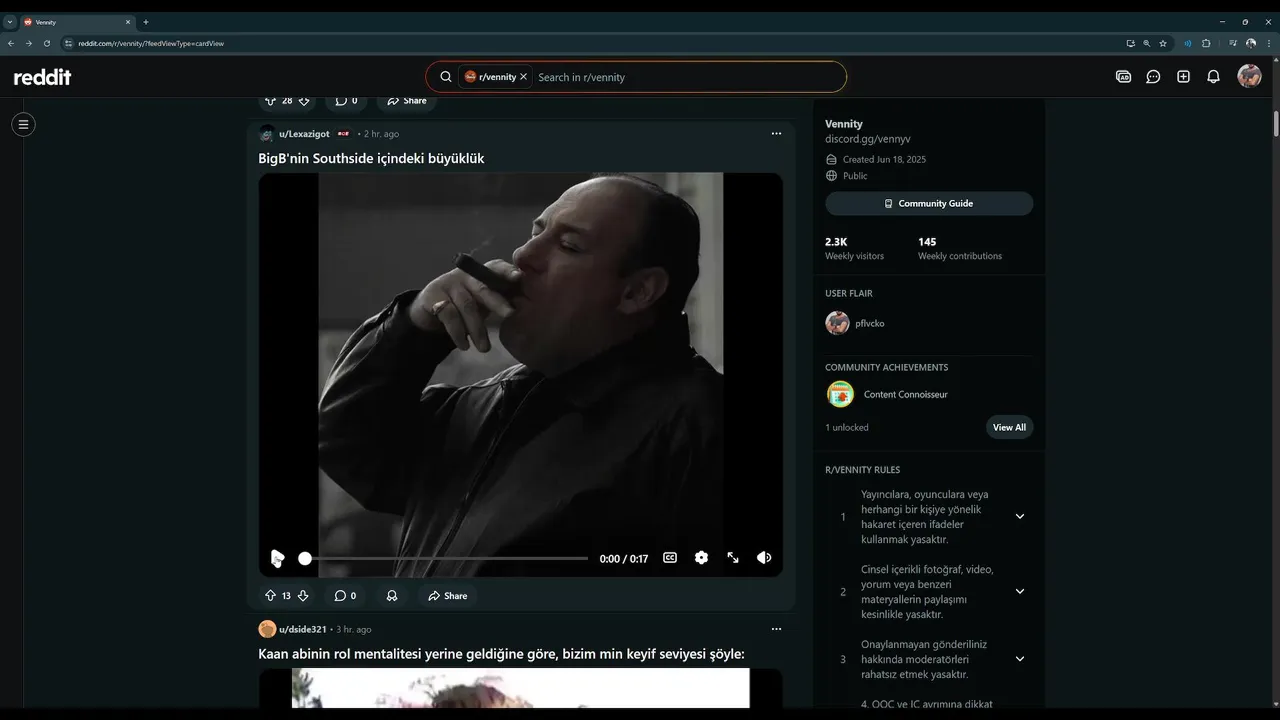Viewport: 1280px width, 720px height.
Task: Open comments on the 28-vote post
Action: pos(347,100)
